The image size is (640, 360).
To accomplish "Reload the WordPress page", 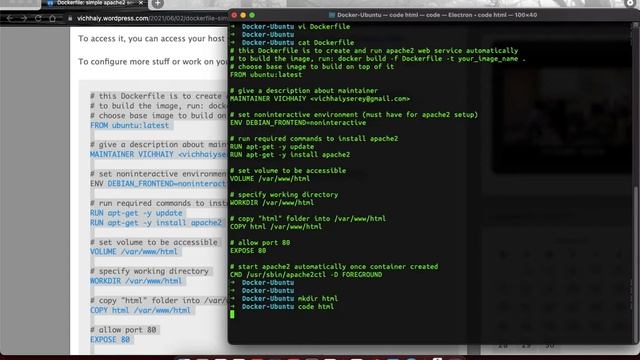I will pyautogui.click(x=38, y=18).
